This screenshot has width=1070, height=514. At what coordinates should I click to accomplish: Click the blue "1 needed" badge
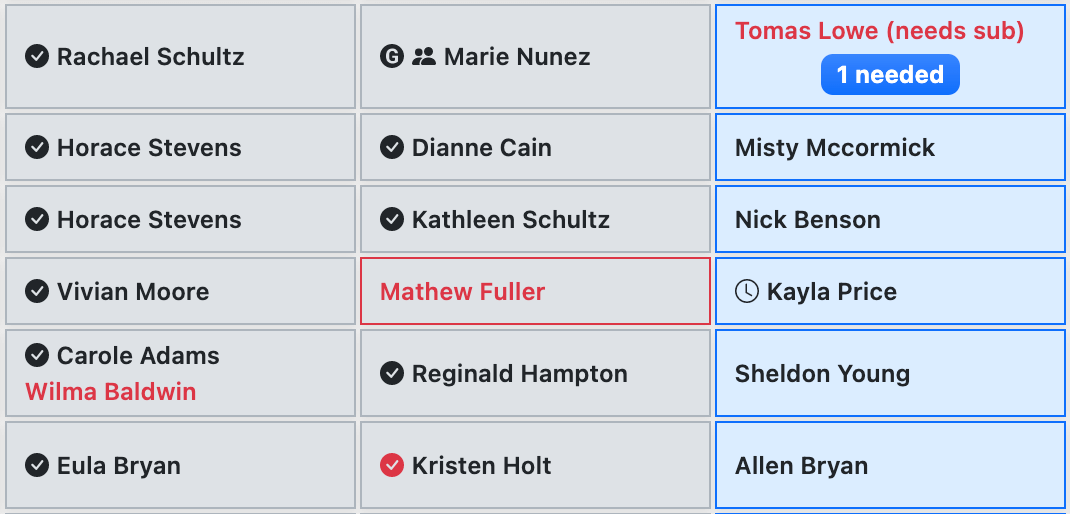tap(890, 75)
